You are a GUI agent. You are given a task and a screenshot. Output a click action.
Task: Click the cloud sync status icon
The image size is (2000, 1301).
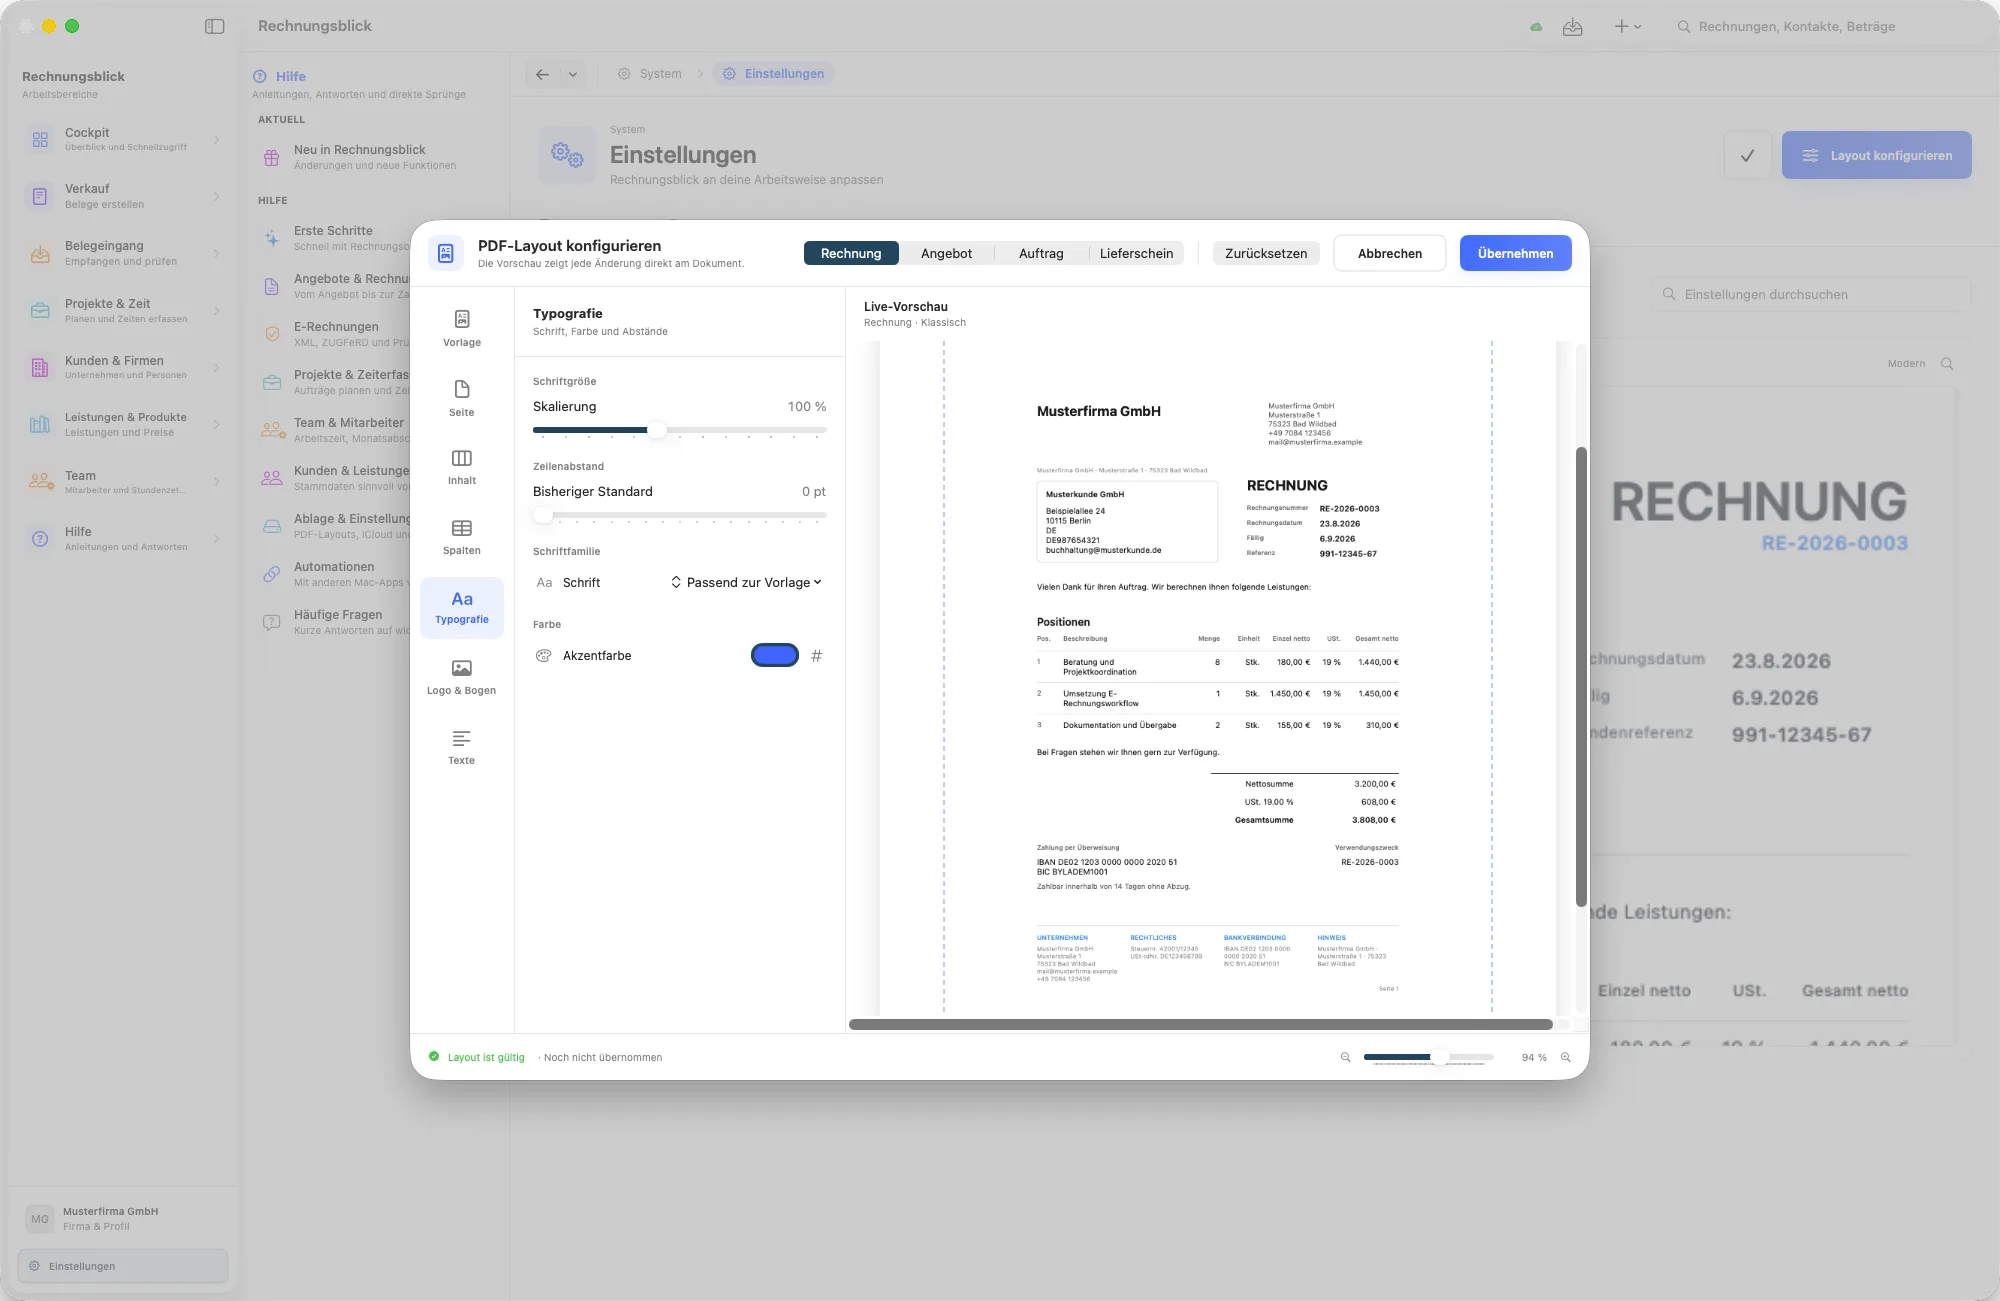coord(1536,27)
